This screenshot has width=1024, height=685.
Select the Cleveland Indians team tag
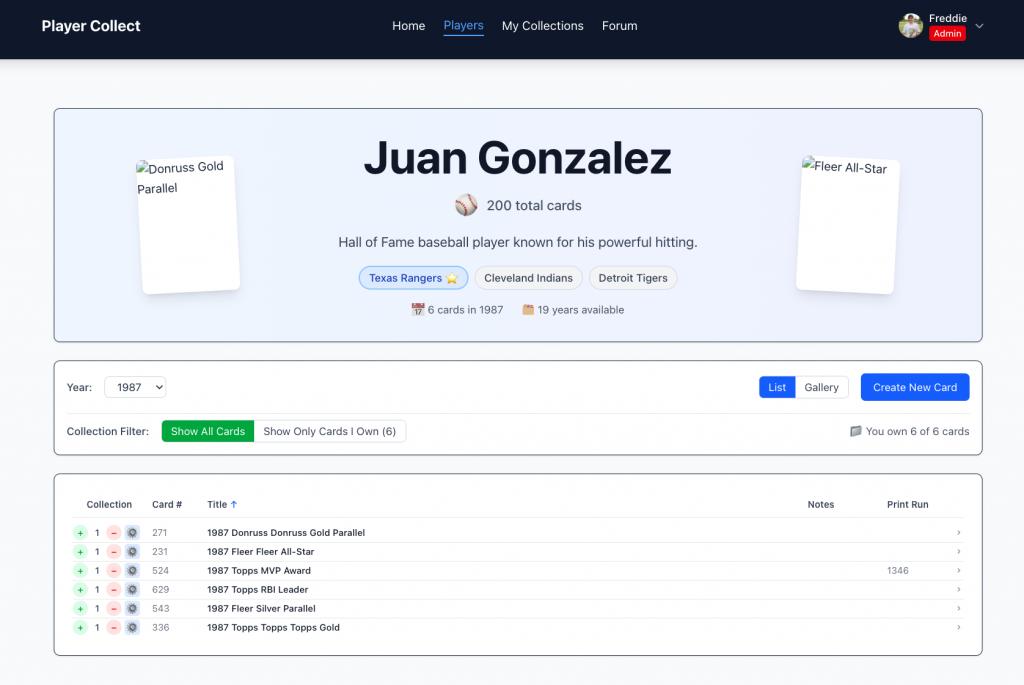coord(528,278)
